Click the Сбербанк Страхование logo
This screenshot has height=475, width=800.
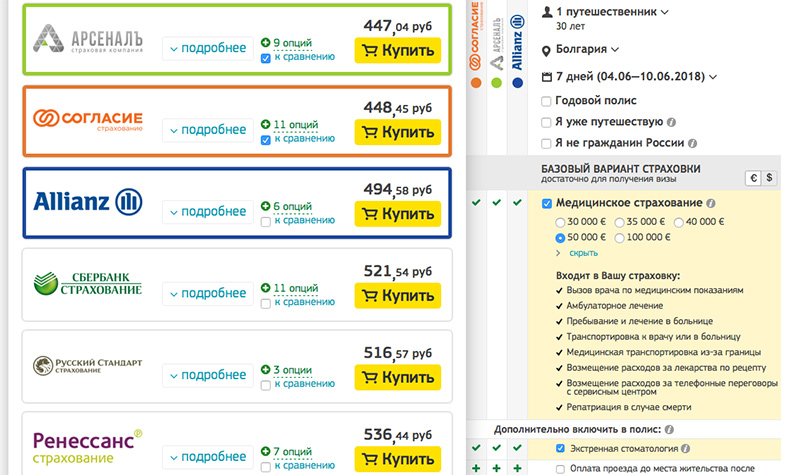(x=88, y=284)
